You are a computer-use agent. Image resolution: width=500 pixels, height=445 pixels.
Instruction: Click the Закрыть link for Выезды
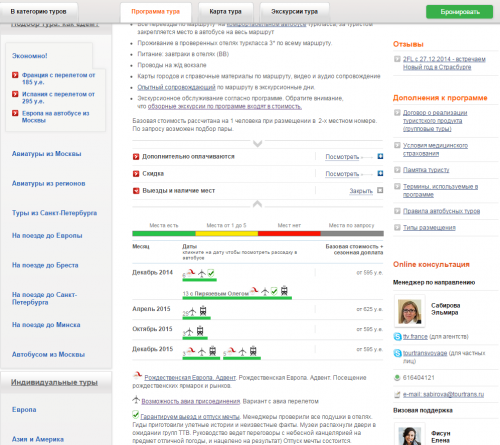361,191
